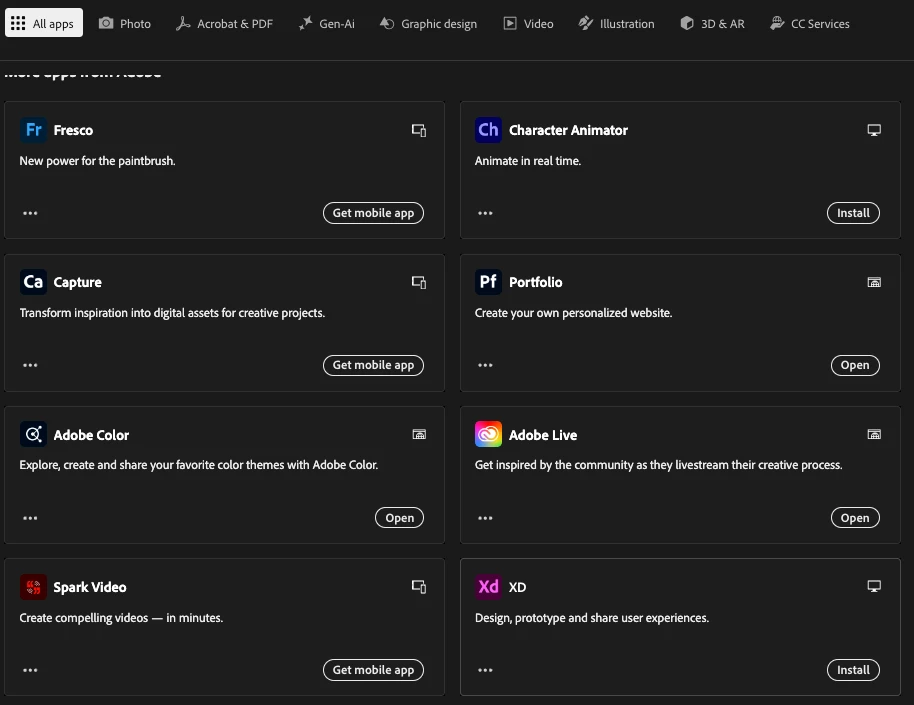Switch to the CC Services tab
Viewport: 914px width, 705px height.
(810, 23)
